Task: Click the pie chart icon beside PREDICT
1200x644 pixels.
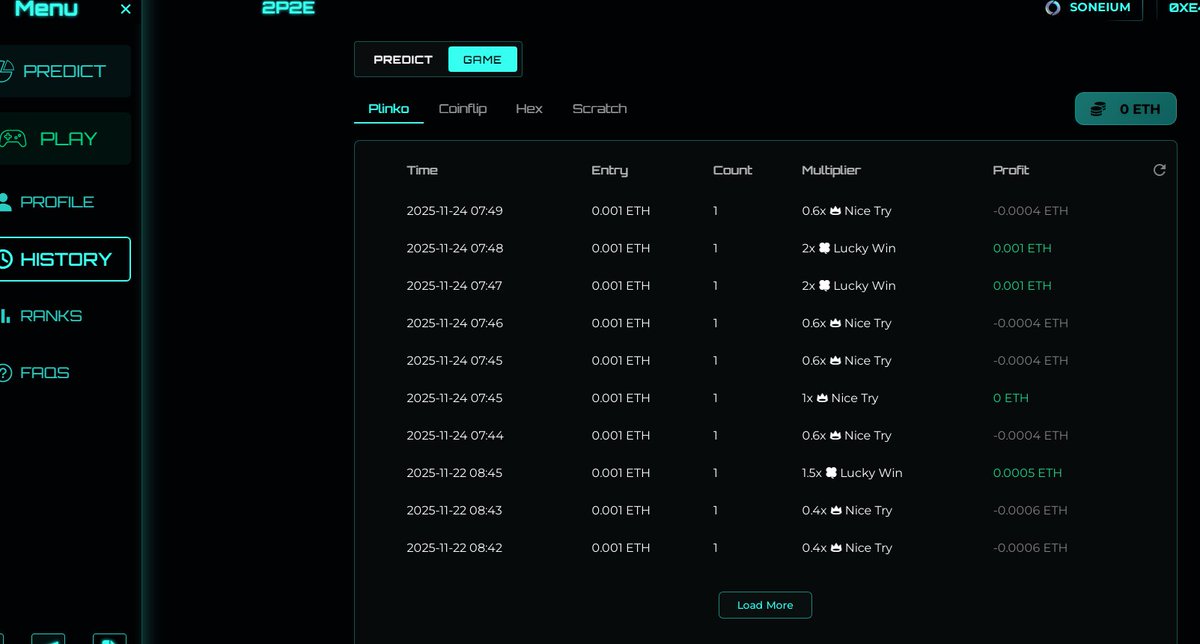Action: [5, 71]
